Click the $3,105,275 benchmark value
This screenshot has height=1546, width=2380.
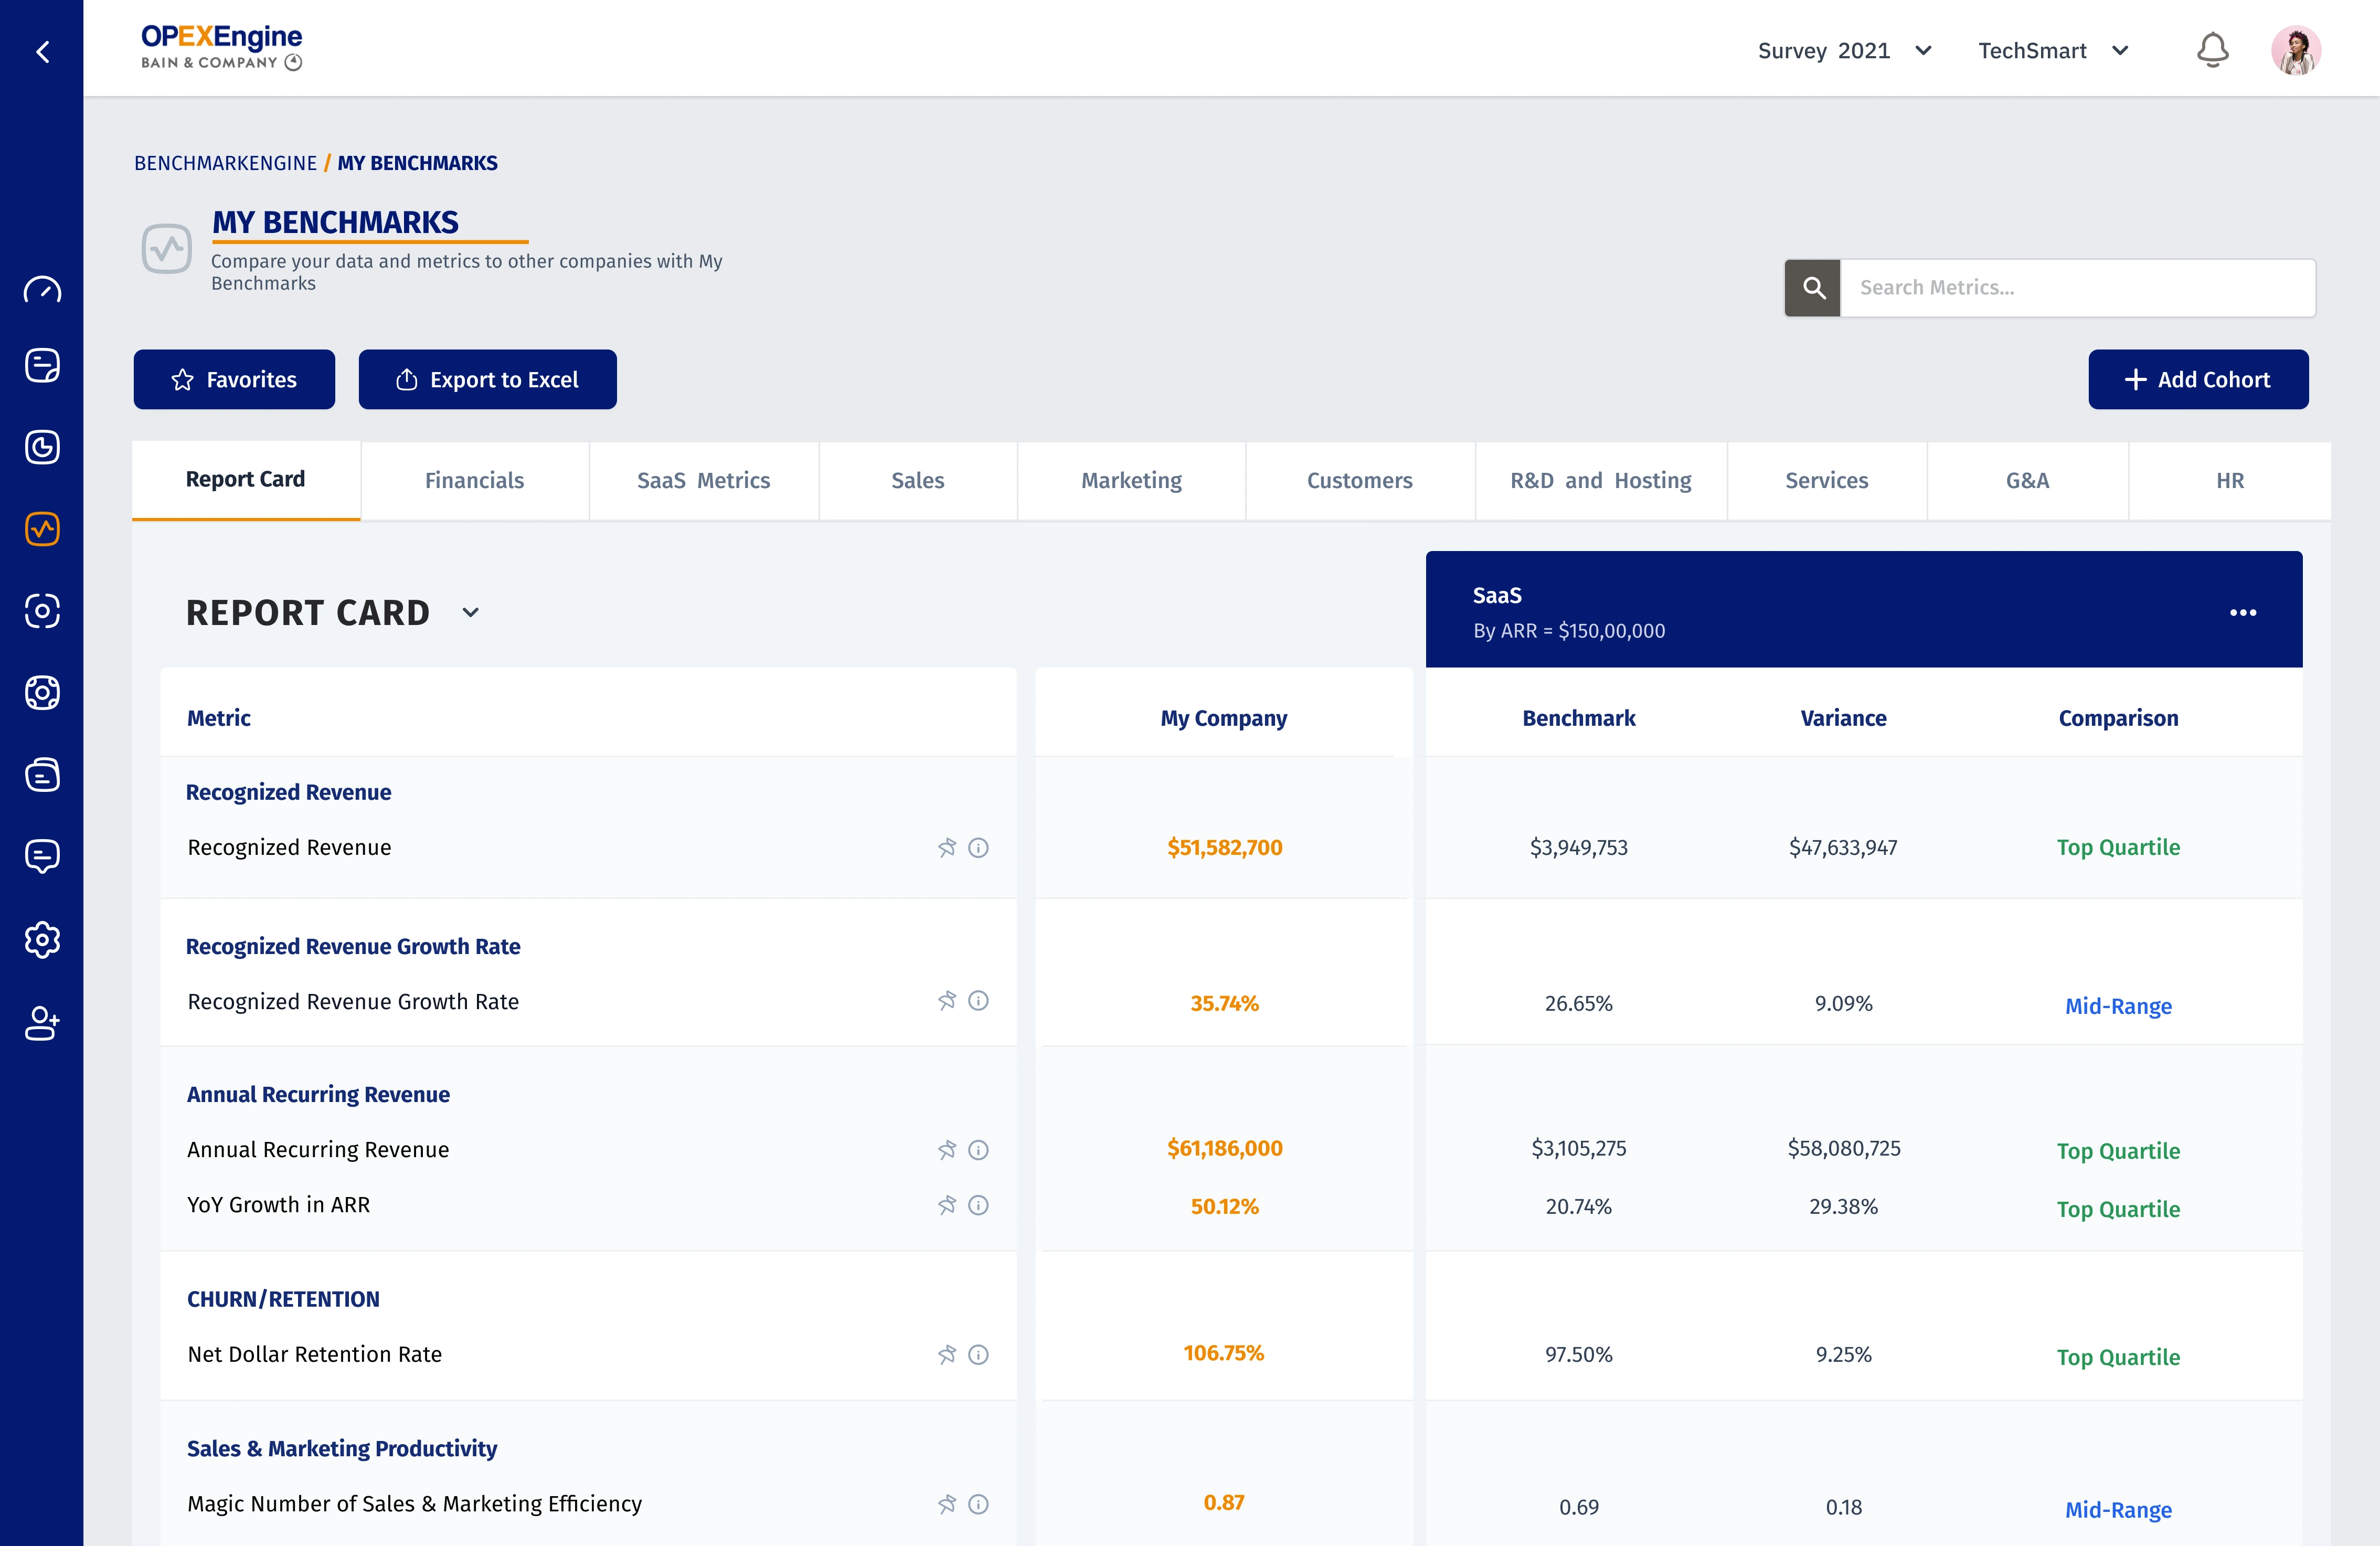click(1578, 1148)
